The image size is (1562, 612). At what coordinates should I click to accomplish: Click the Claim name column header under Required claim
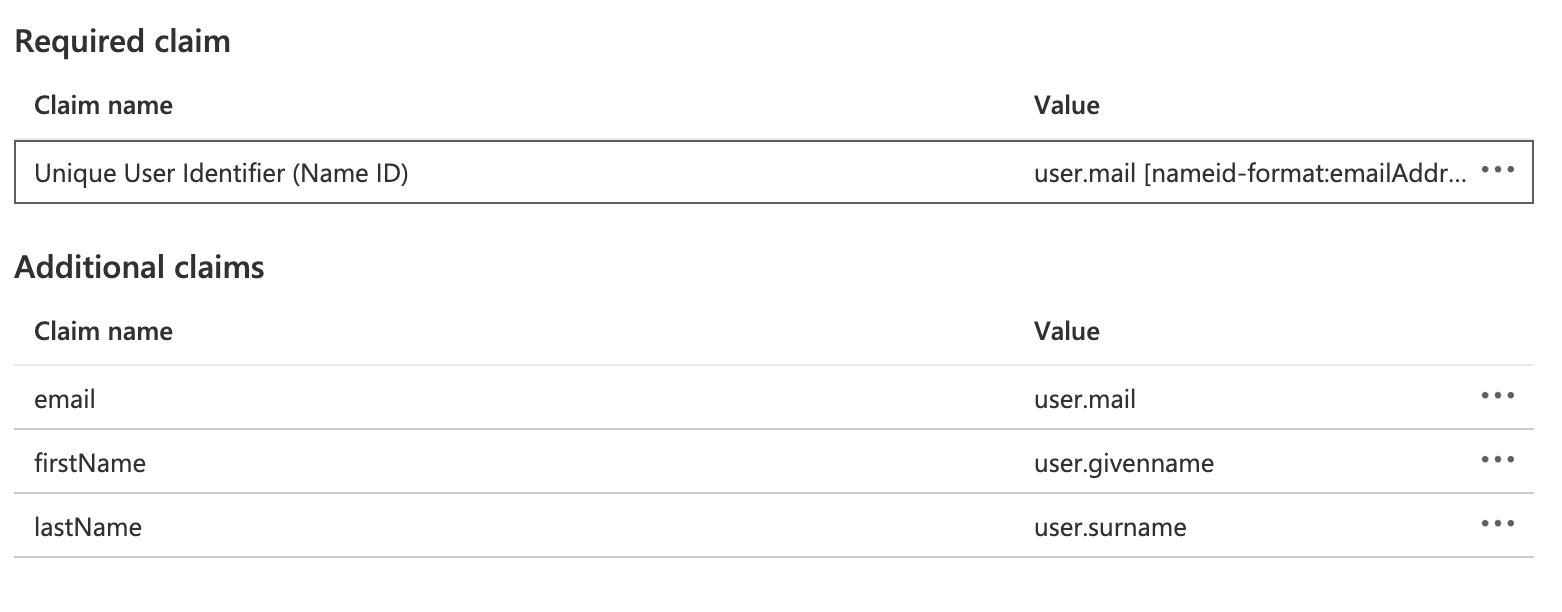(103, 104)
